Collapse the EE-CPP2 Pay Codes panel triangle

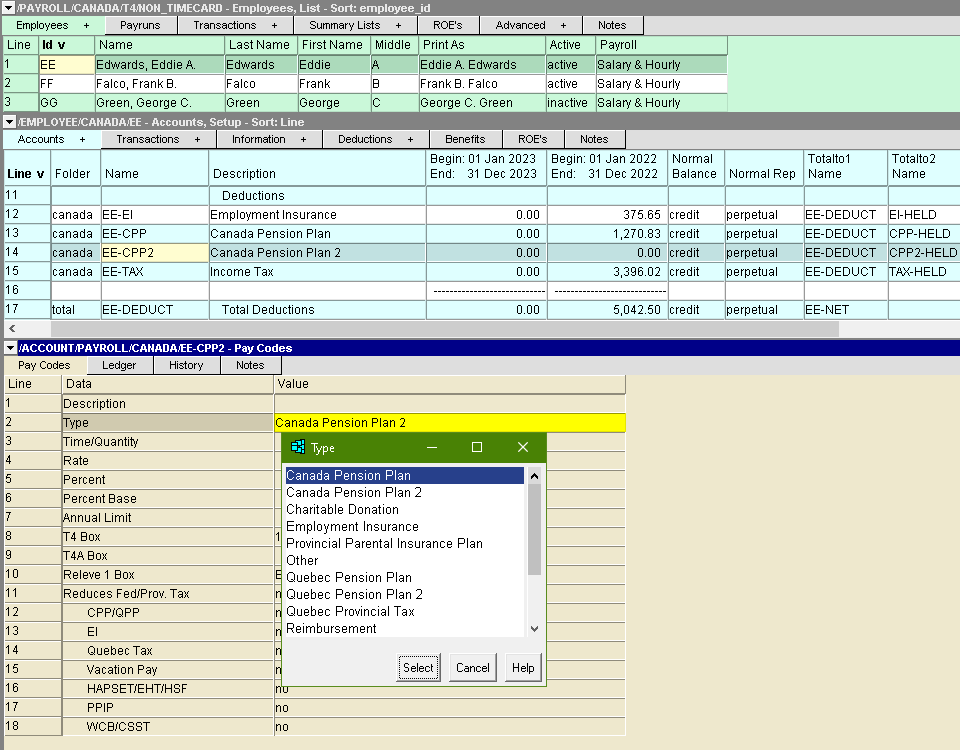(x=9, y=348)
